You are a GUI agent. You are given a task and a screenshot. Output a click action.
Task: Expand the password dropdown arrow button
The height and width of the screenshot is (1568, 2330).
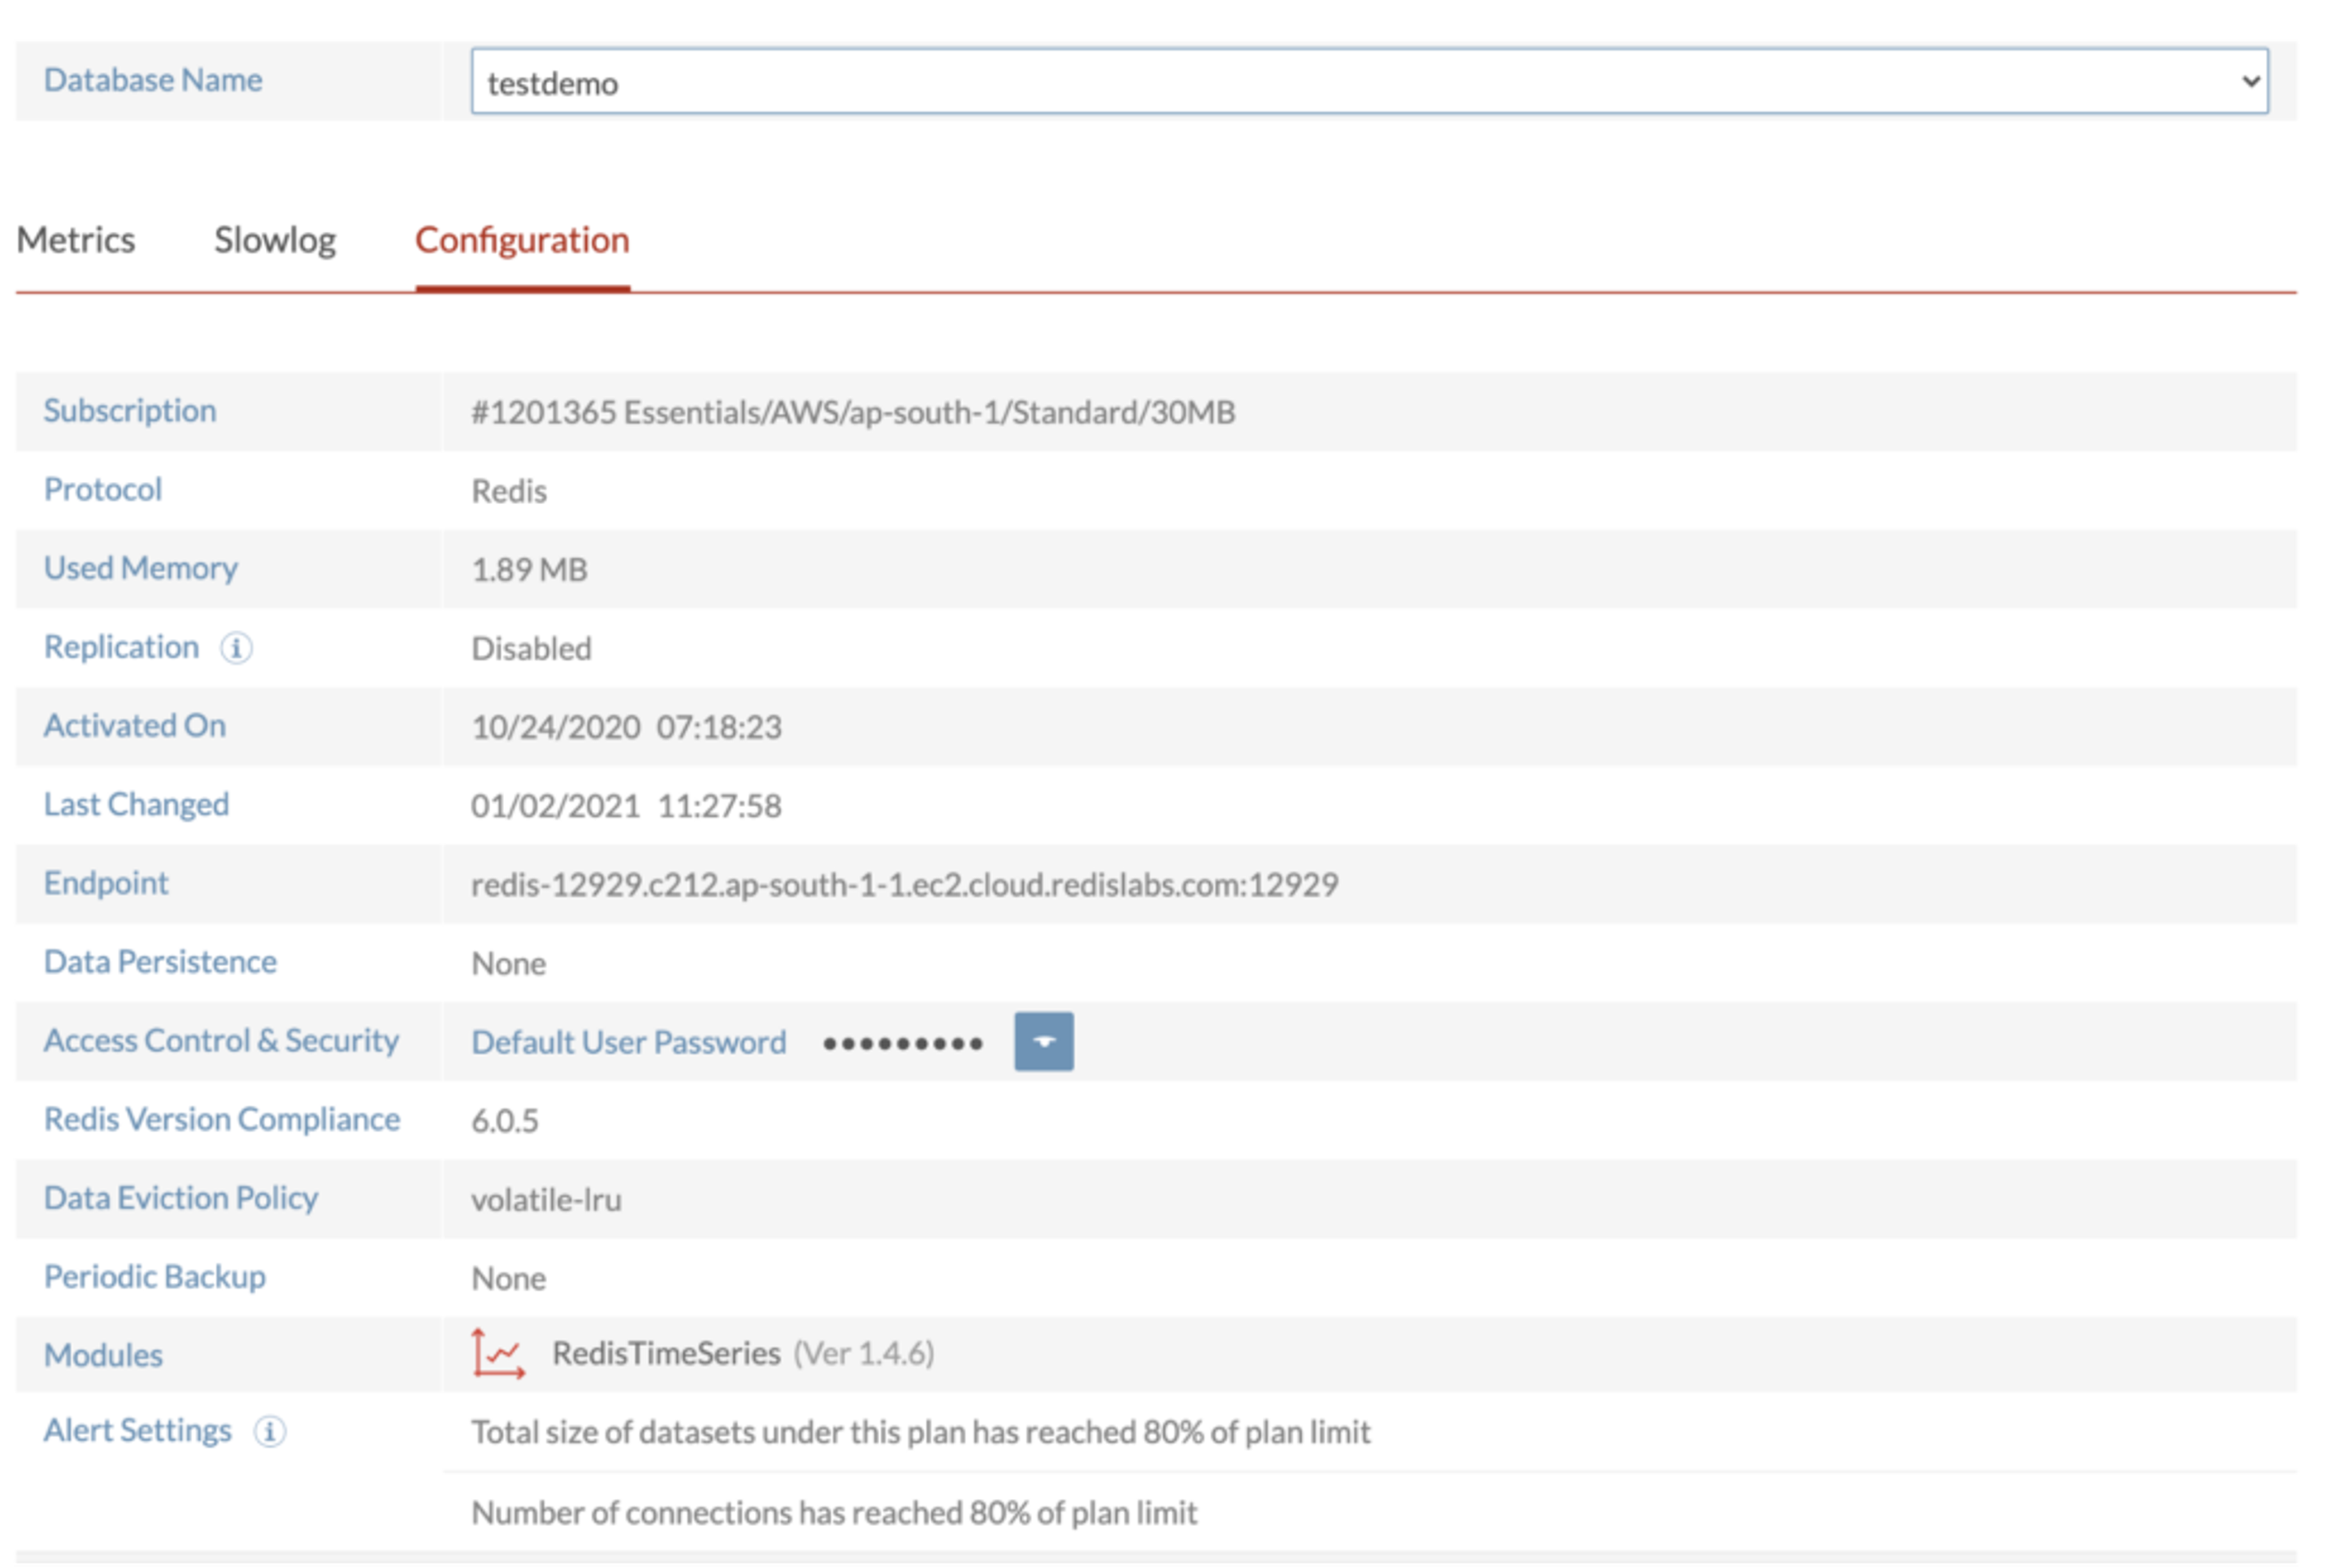click(1043, 1042)
